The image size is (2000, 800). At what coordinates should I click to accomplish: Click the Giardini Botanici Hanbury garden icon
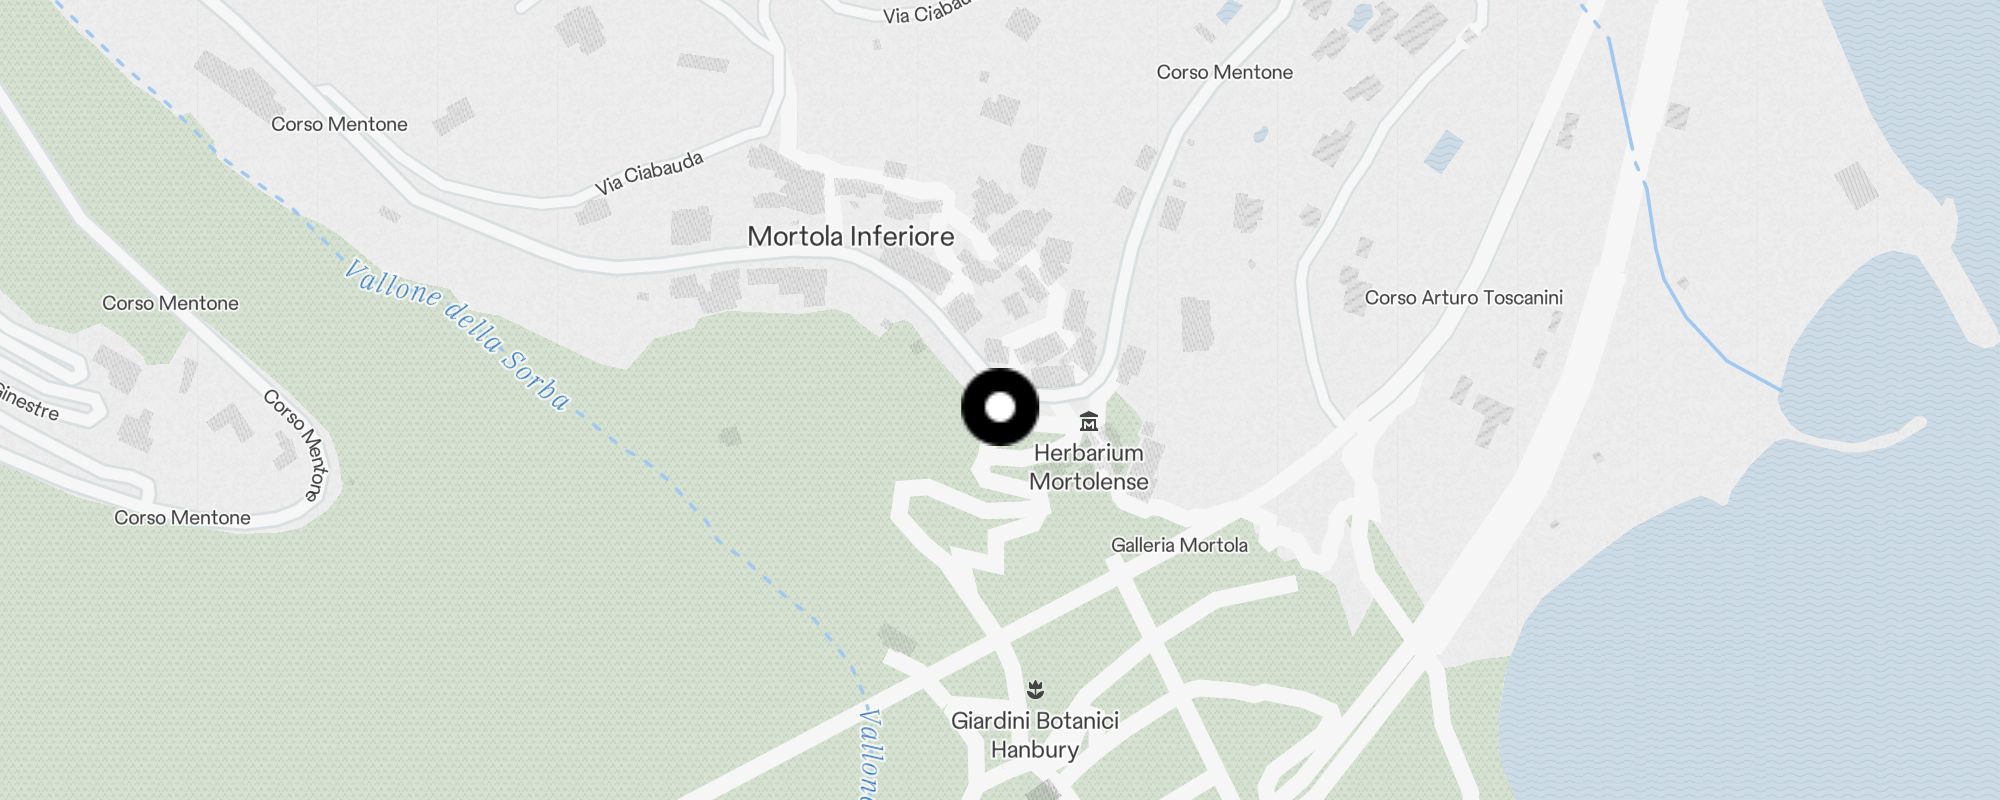[x=1035, y=690]
